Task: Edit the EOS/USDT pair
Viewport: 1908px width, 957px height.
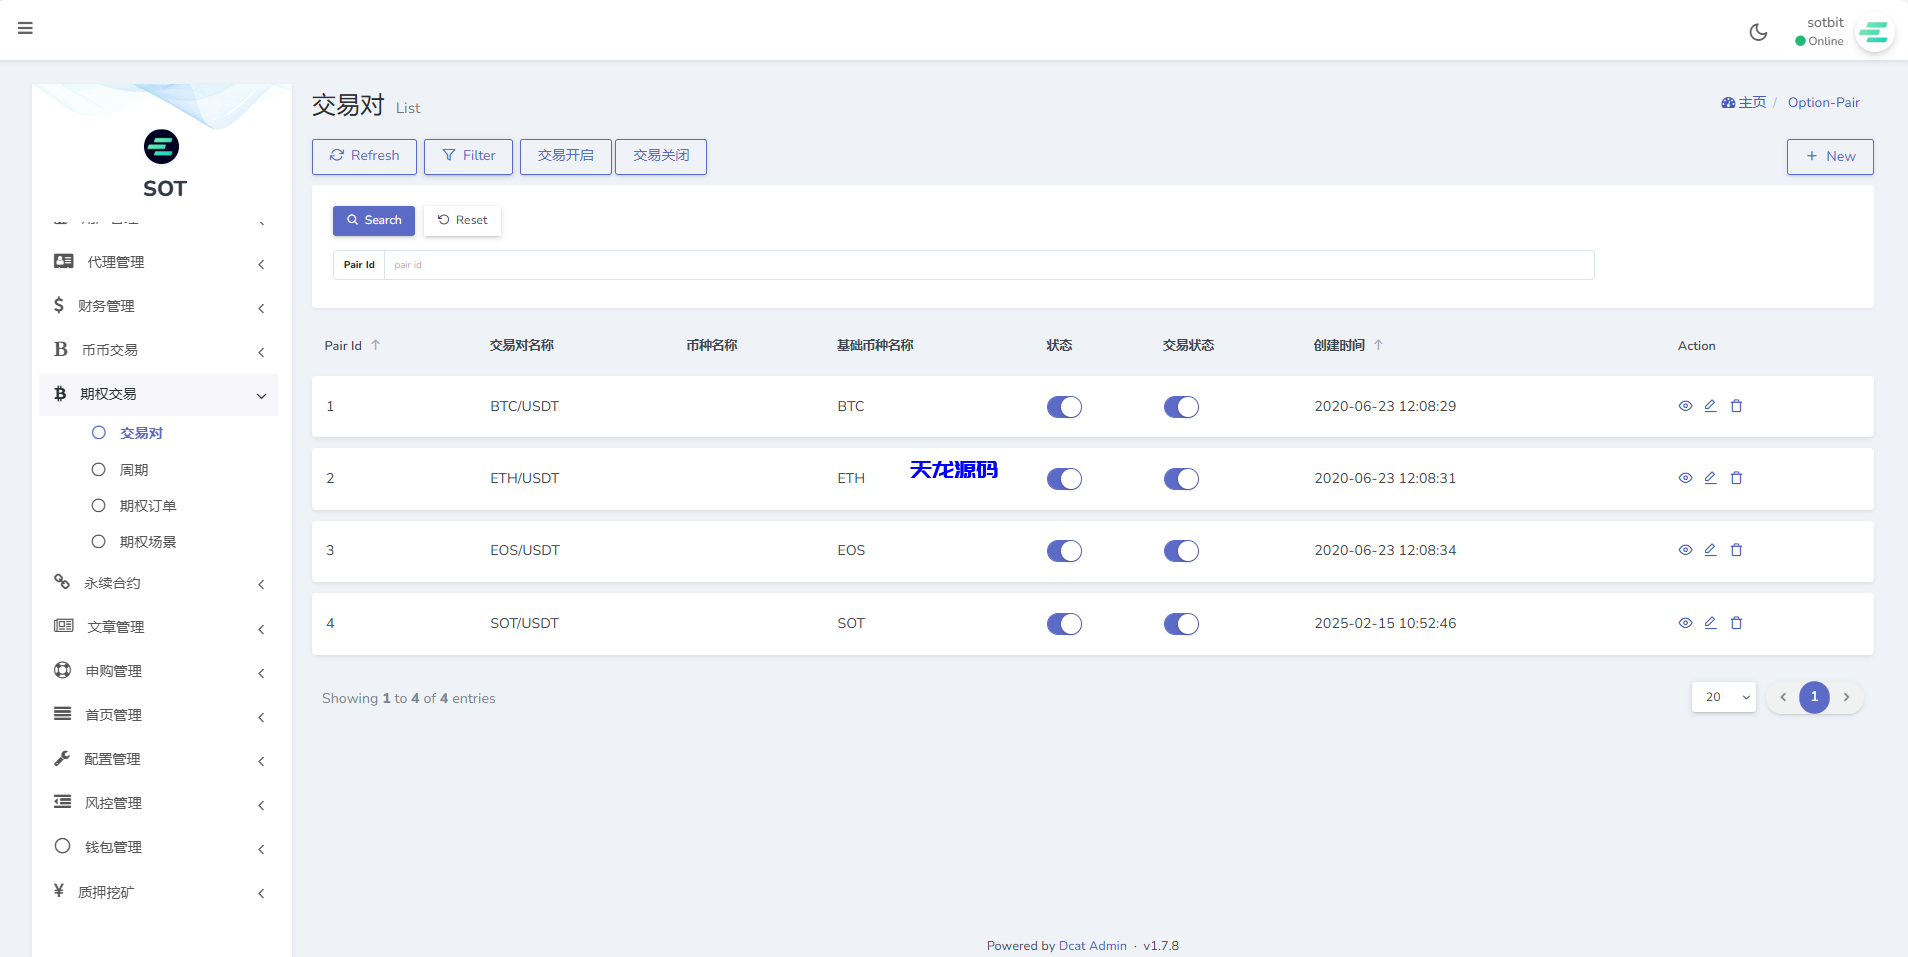Action: click(x=1710, y=550)
